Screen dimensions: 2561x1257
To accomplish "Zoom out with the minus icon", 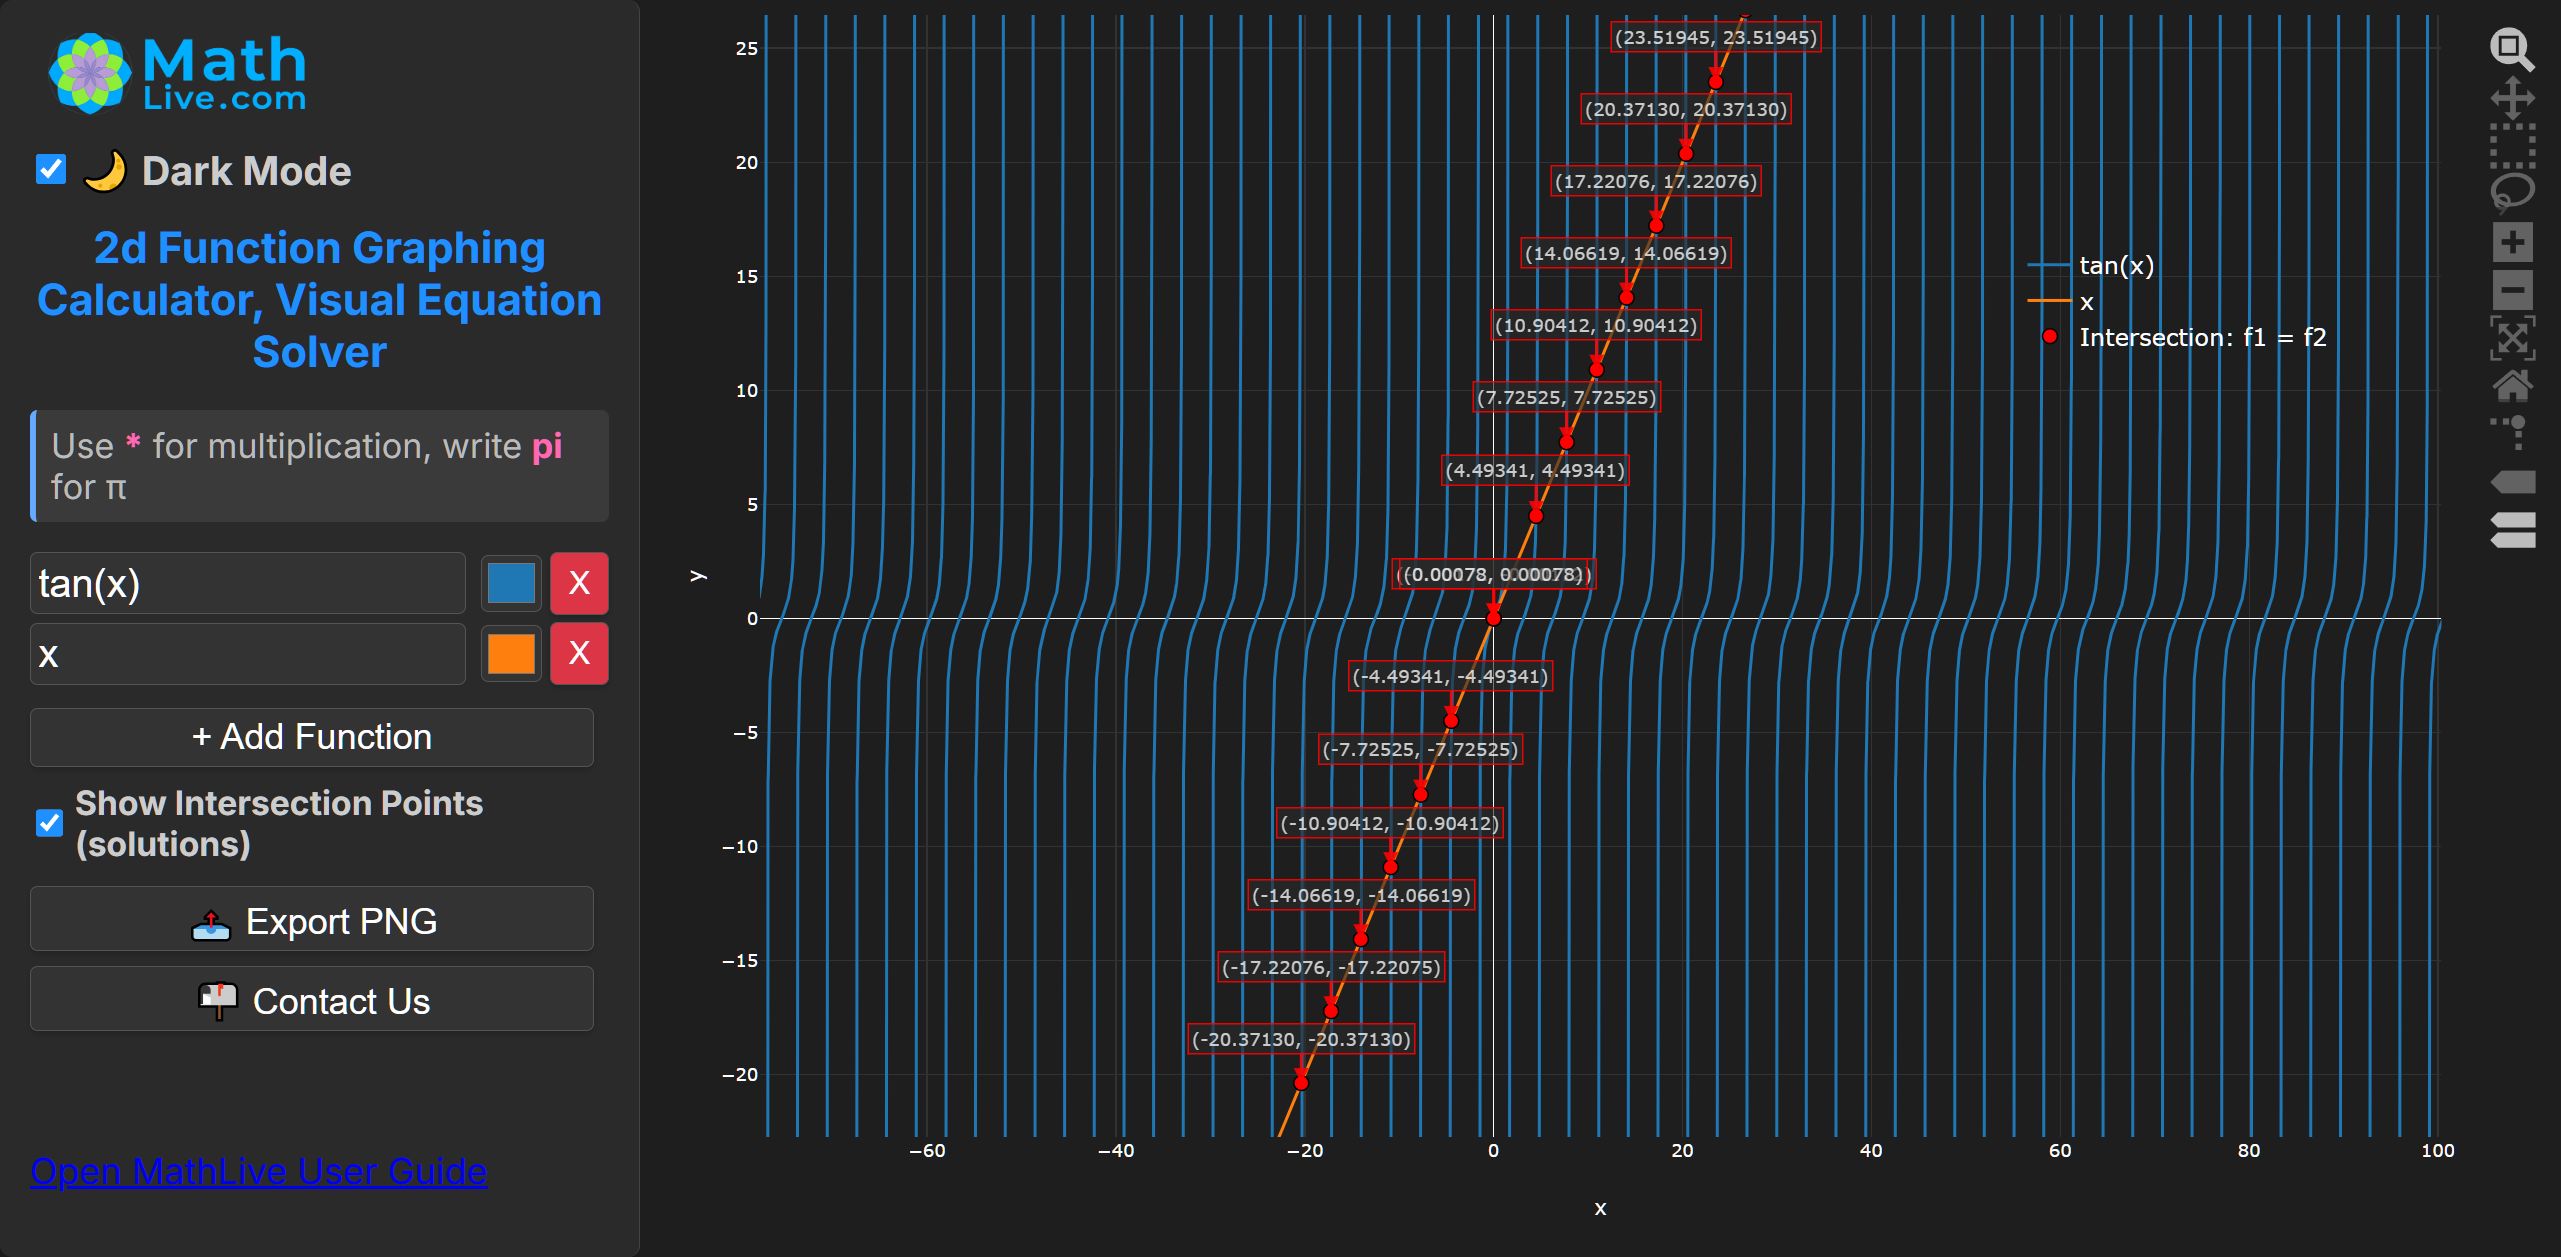I will tap(2512, 290).
